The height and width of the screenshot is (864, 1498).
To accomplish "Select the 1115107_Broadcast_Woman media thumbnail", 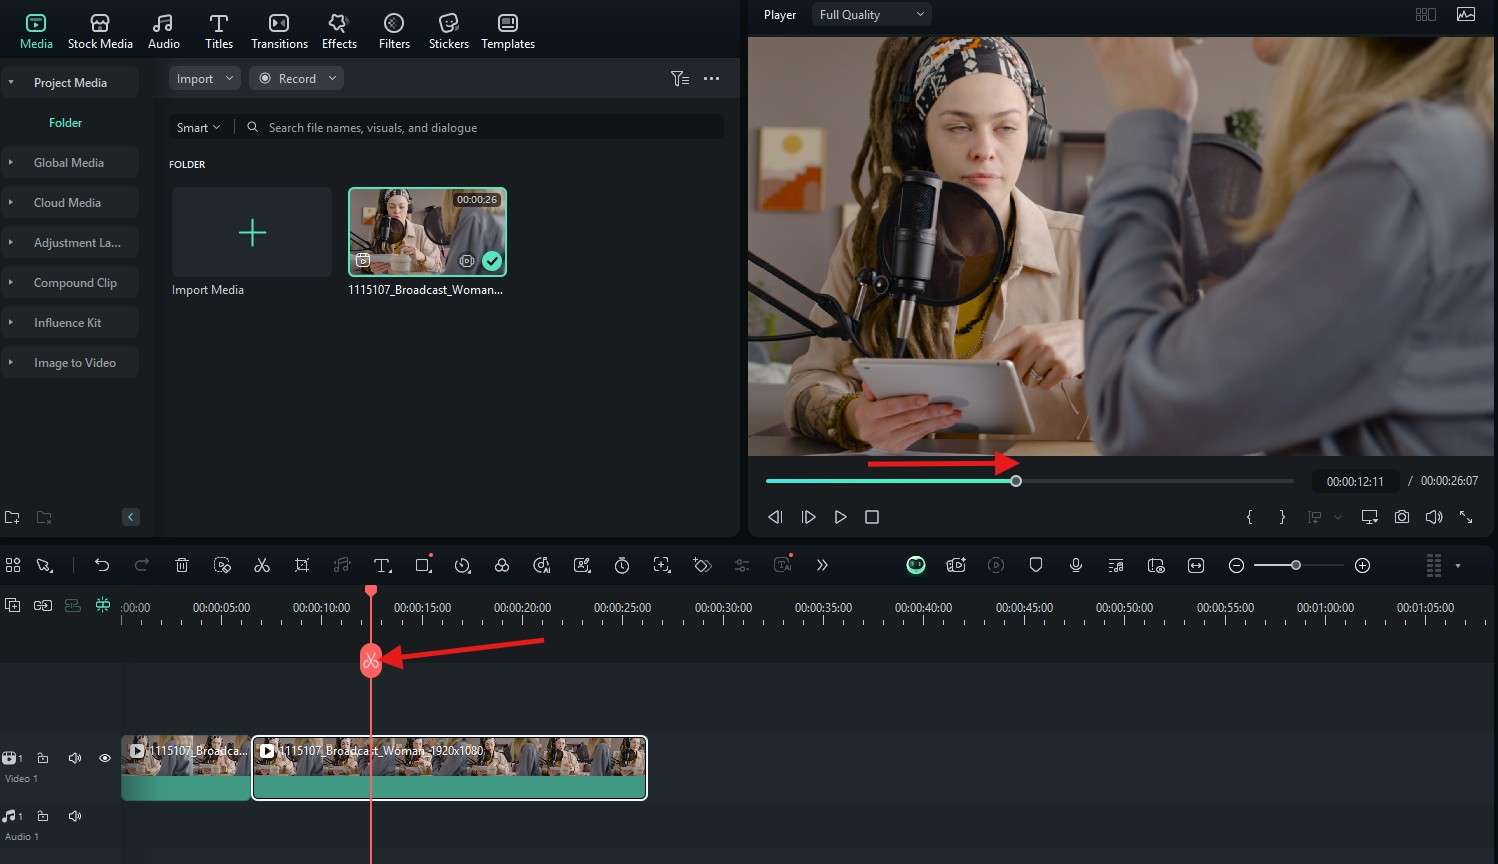I will pyautogui.click(x=427, y=232).
